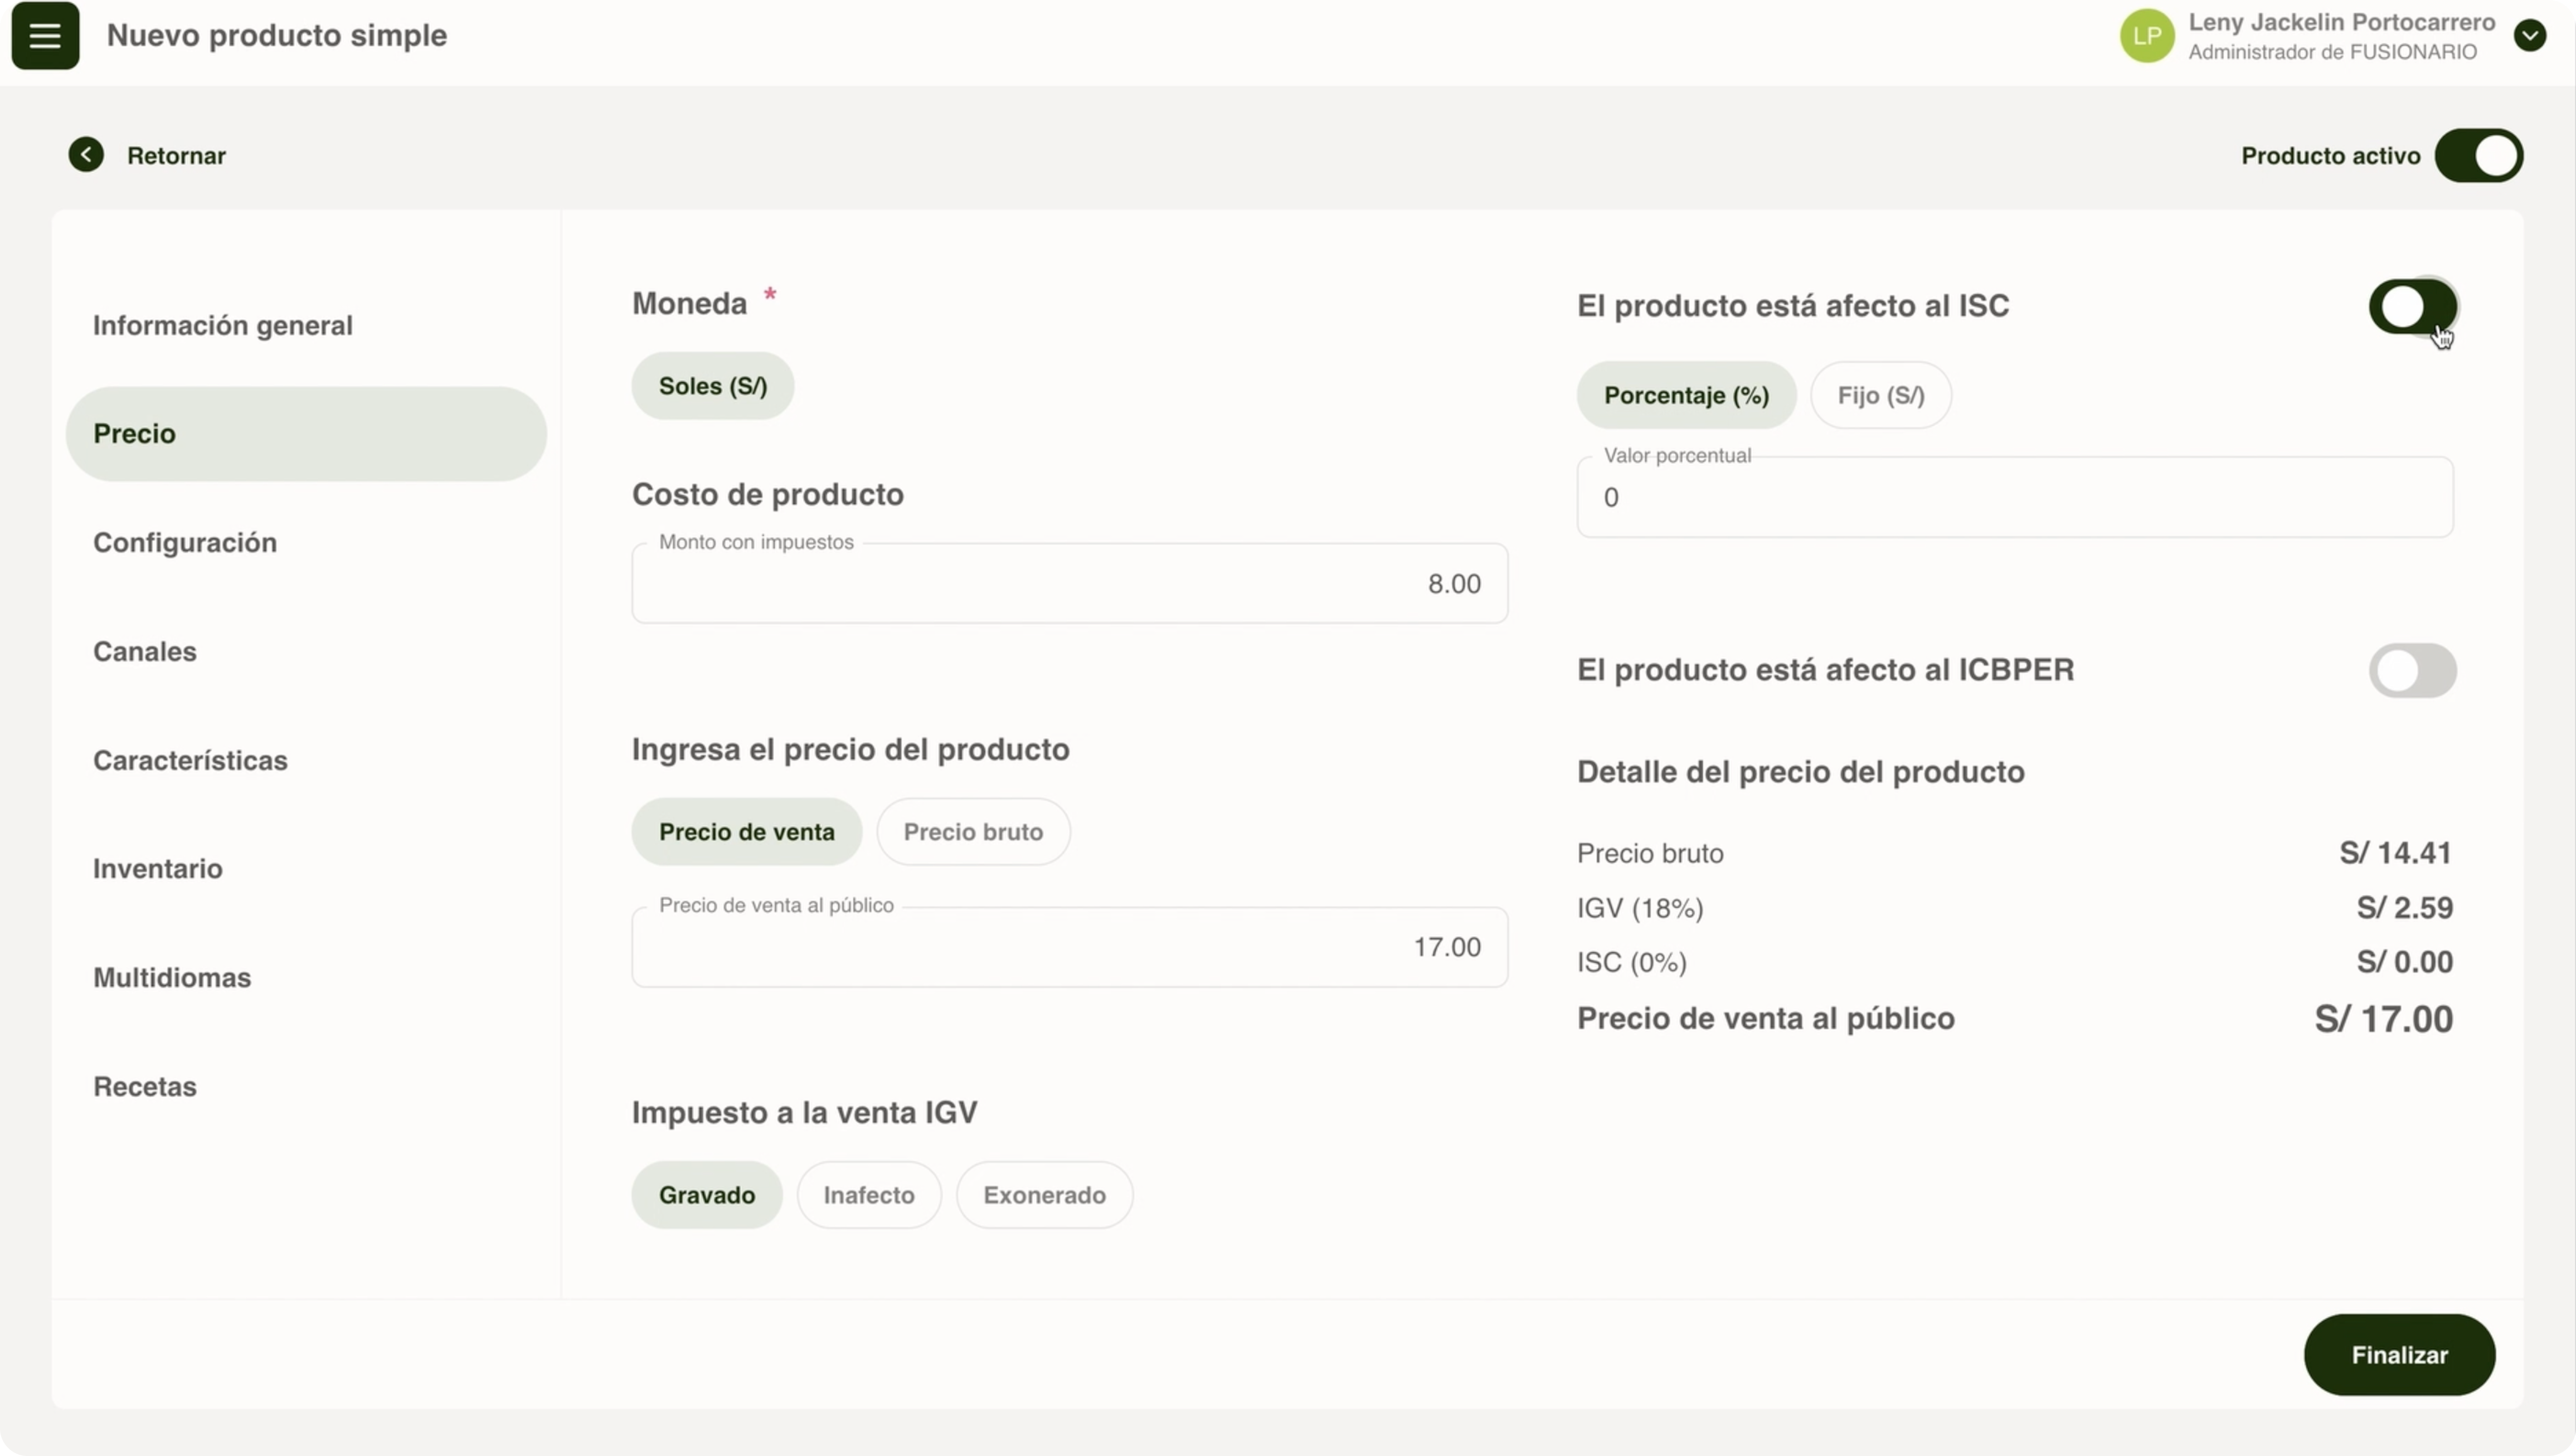The image size is (2576, 1456).
Task: Open the Inventario section
Action: (x=158, y=868)
